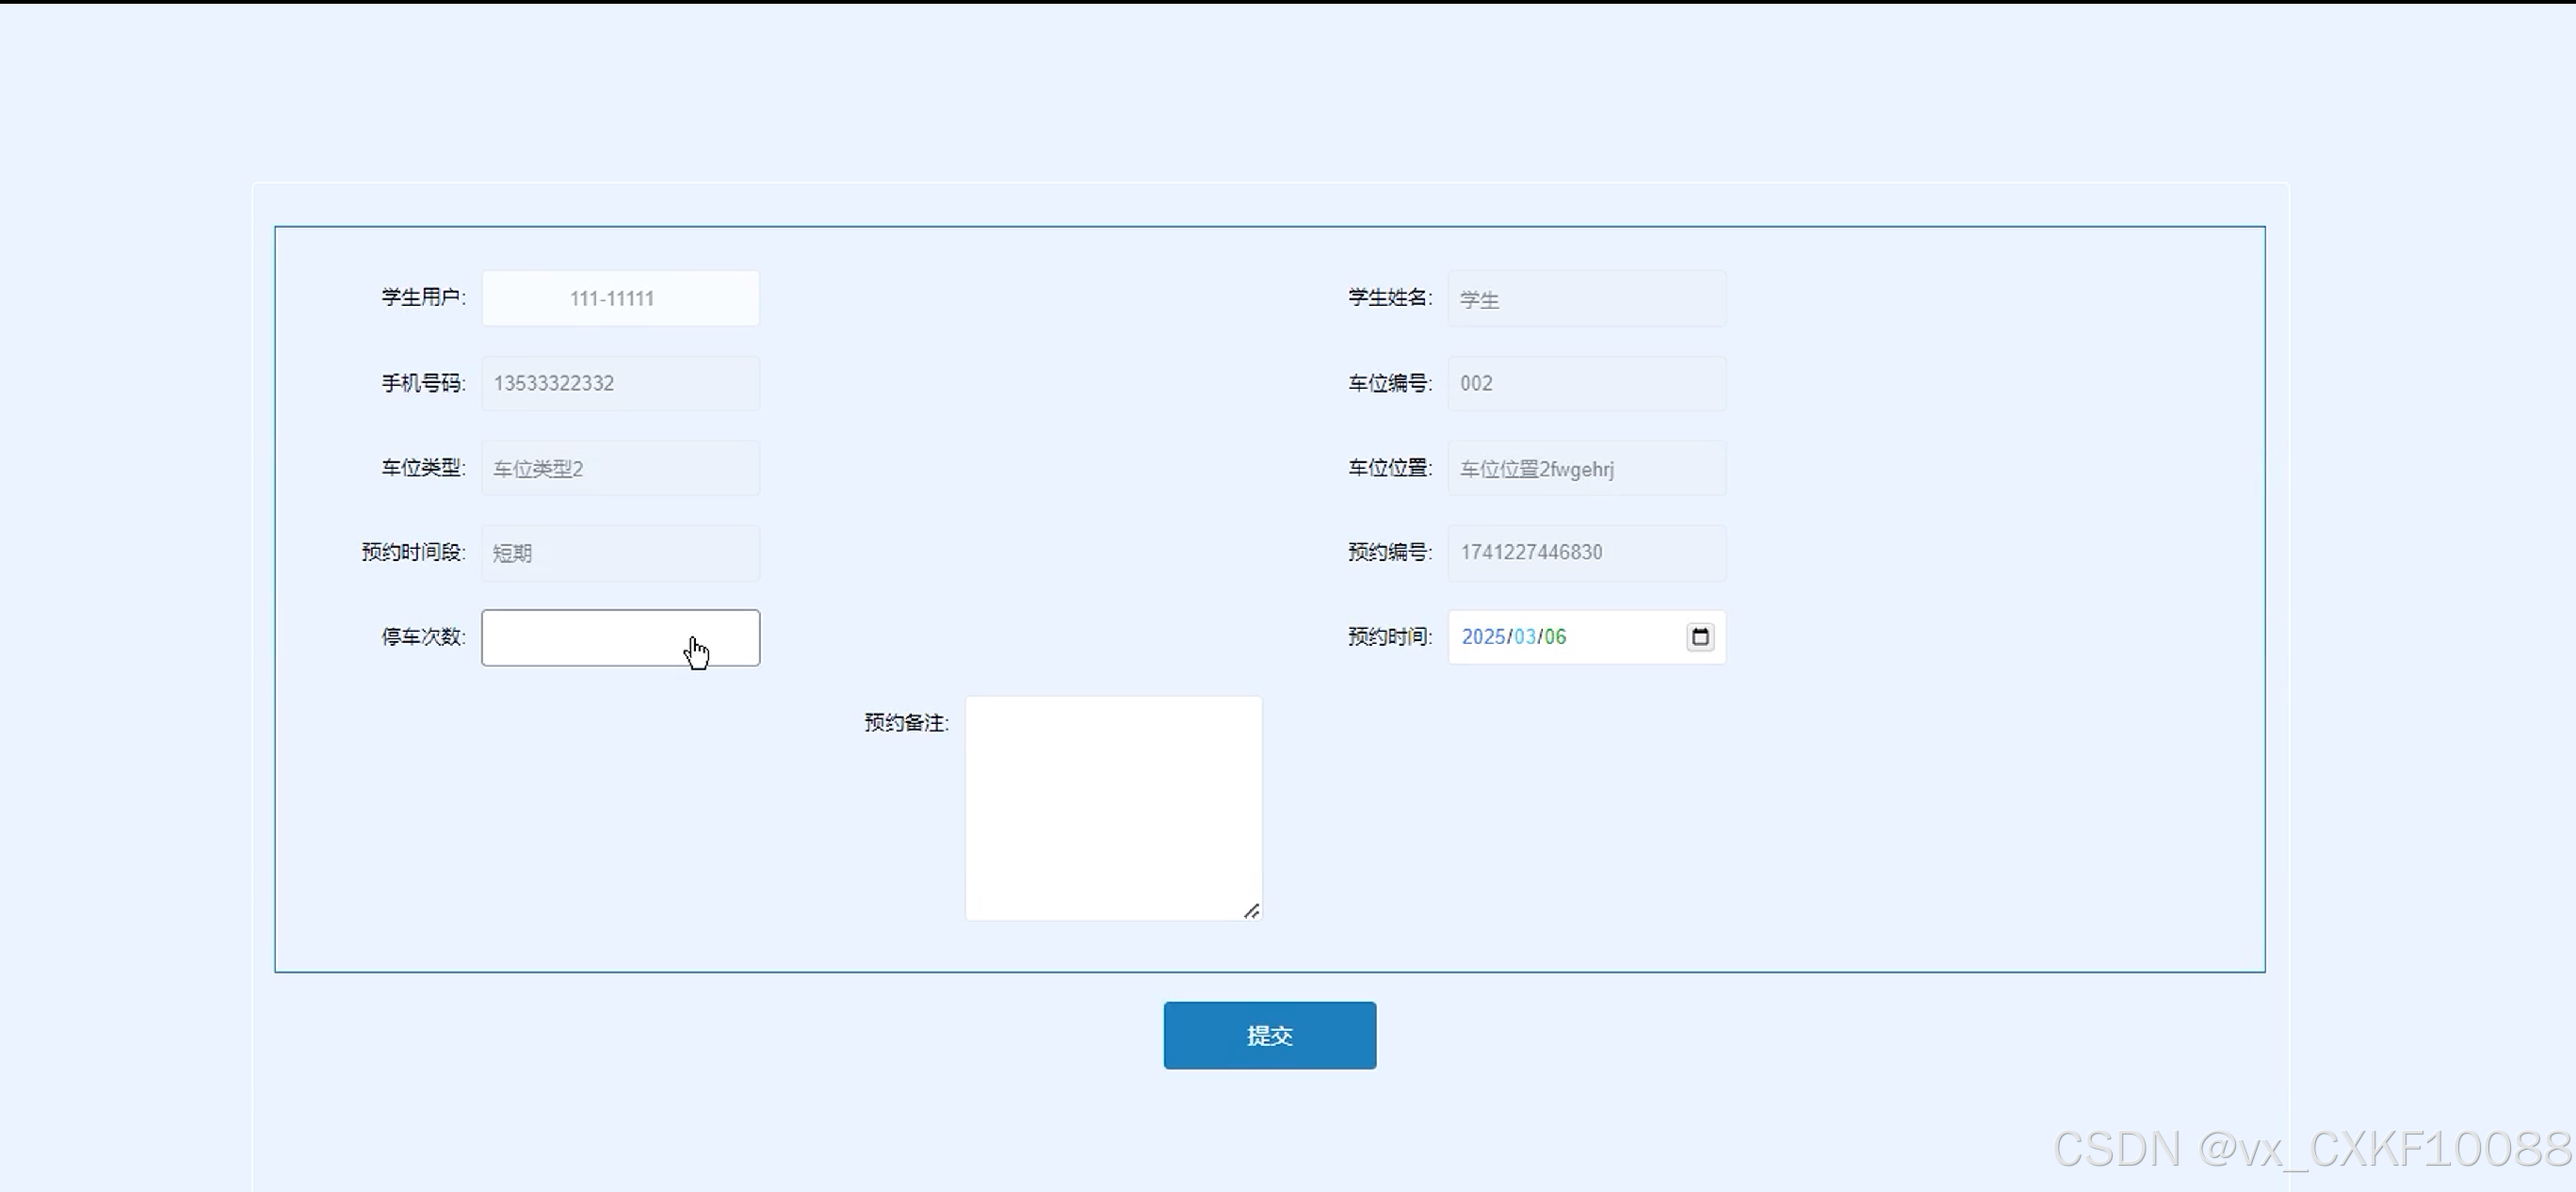Click the 车位位置 field

tap(1586, 468)
